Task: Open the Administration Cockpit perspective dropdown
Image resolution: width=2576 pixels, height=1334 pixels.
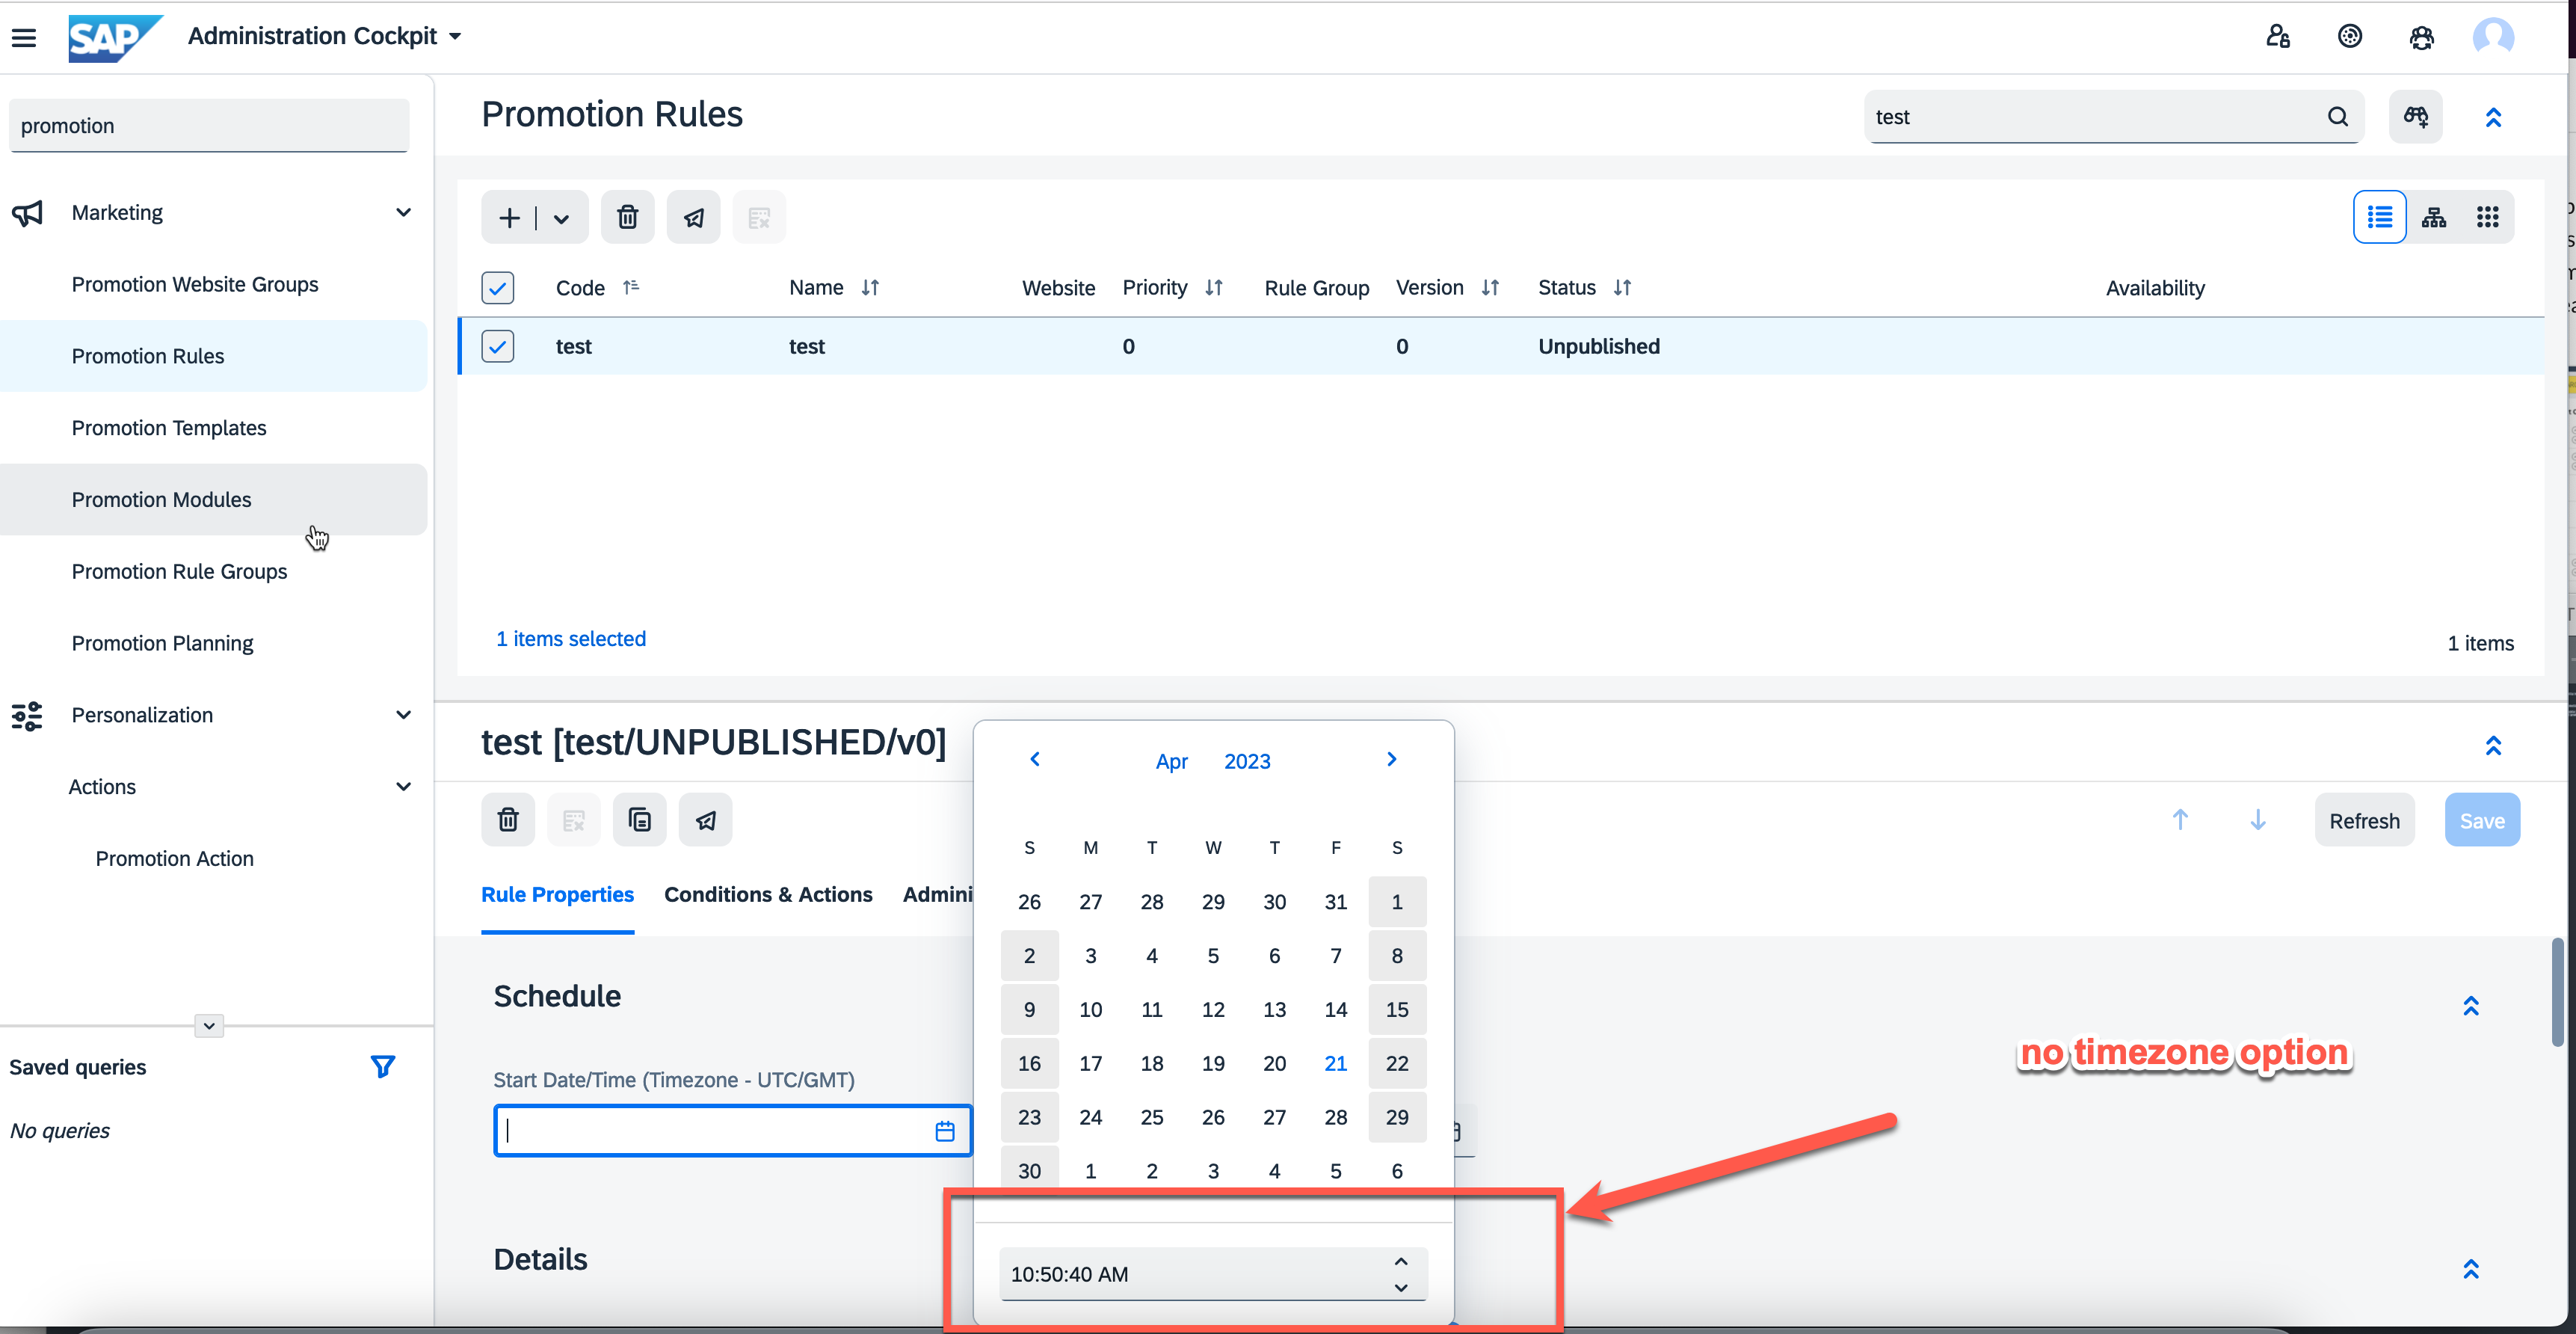Action: (x=324, y=36)
